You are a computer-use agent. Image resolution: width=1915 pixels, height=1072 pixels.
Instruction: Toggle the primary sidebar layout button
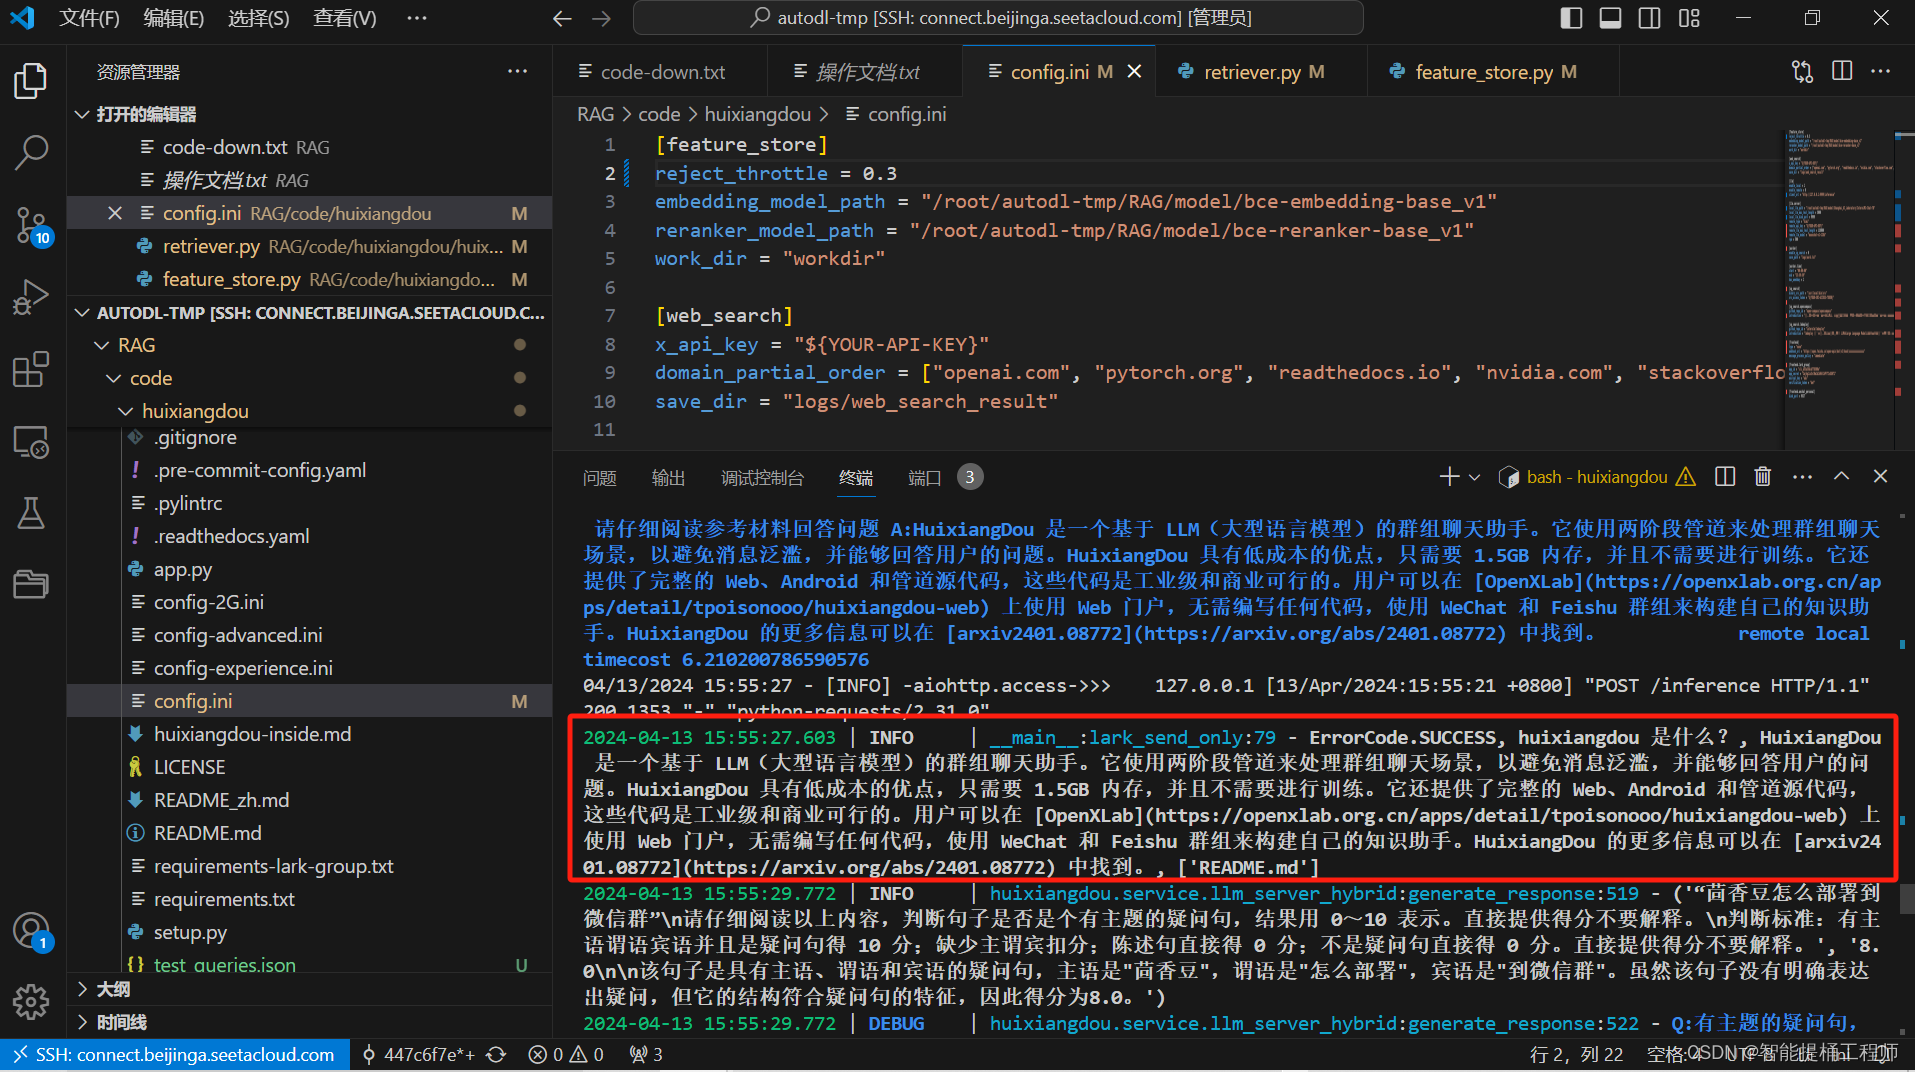(x=1571, y=18)
